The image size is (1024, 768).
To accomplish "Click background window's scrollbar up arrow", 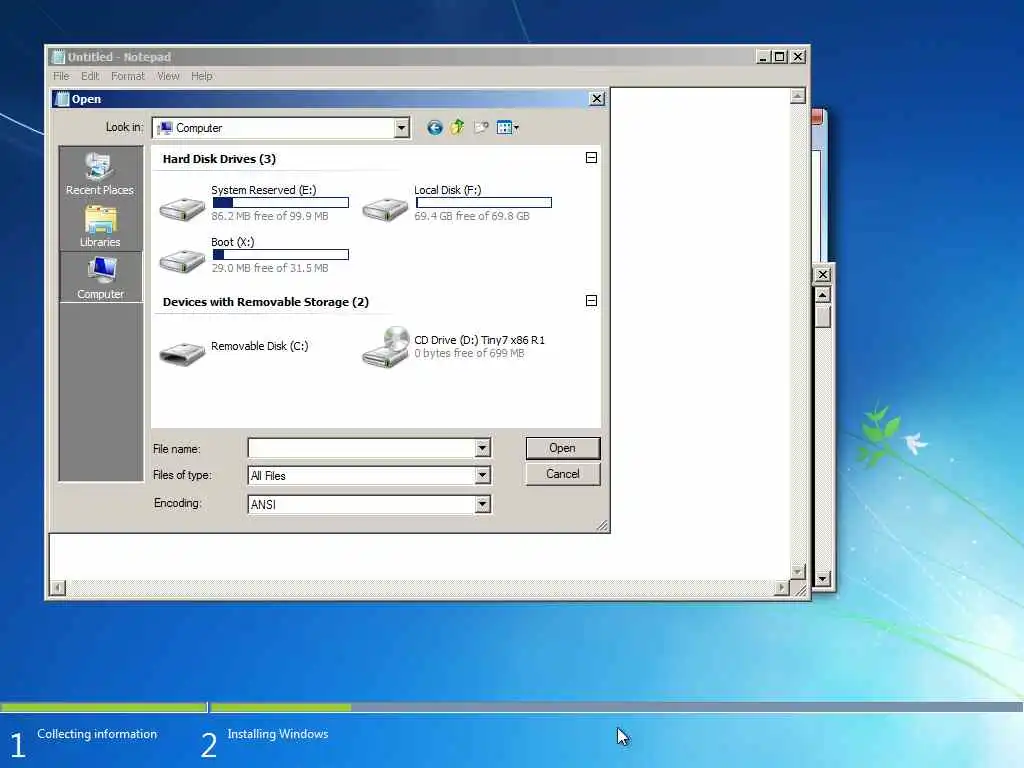I will click(x=822, y=295).
